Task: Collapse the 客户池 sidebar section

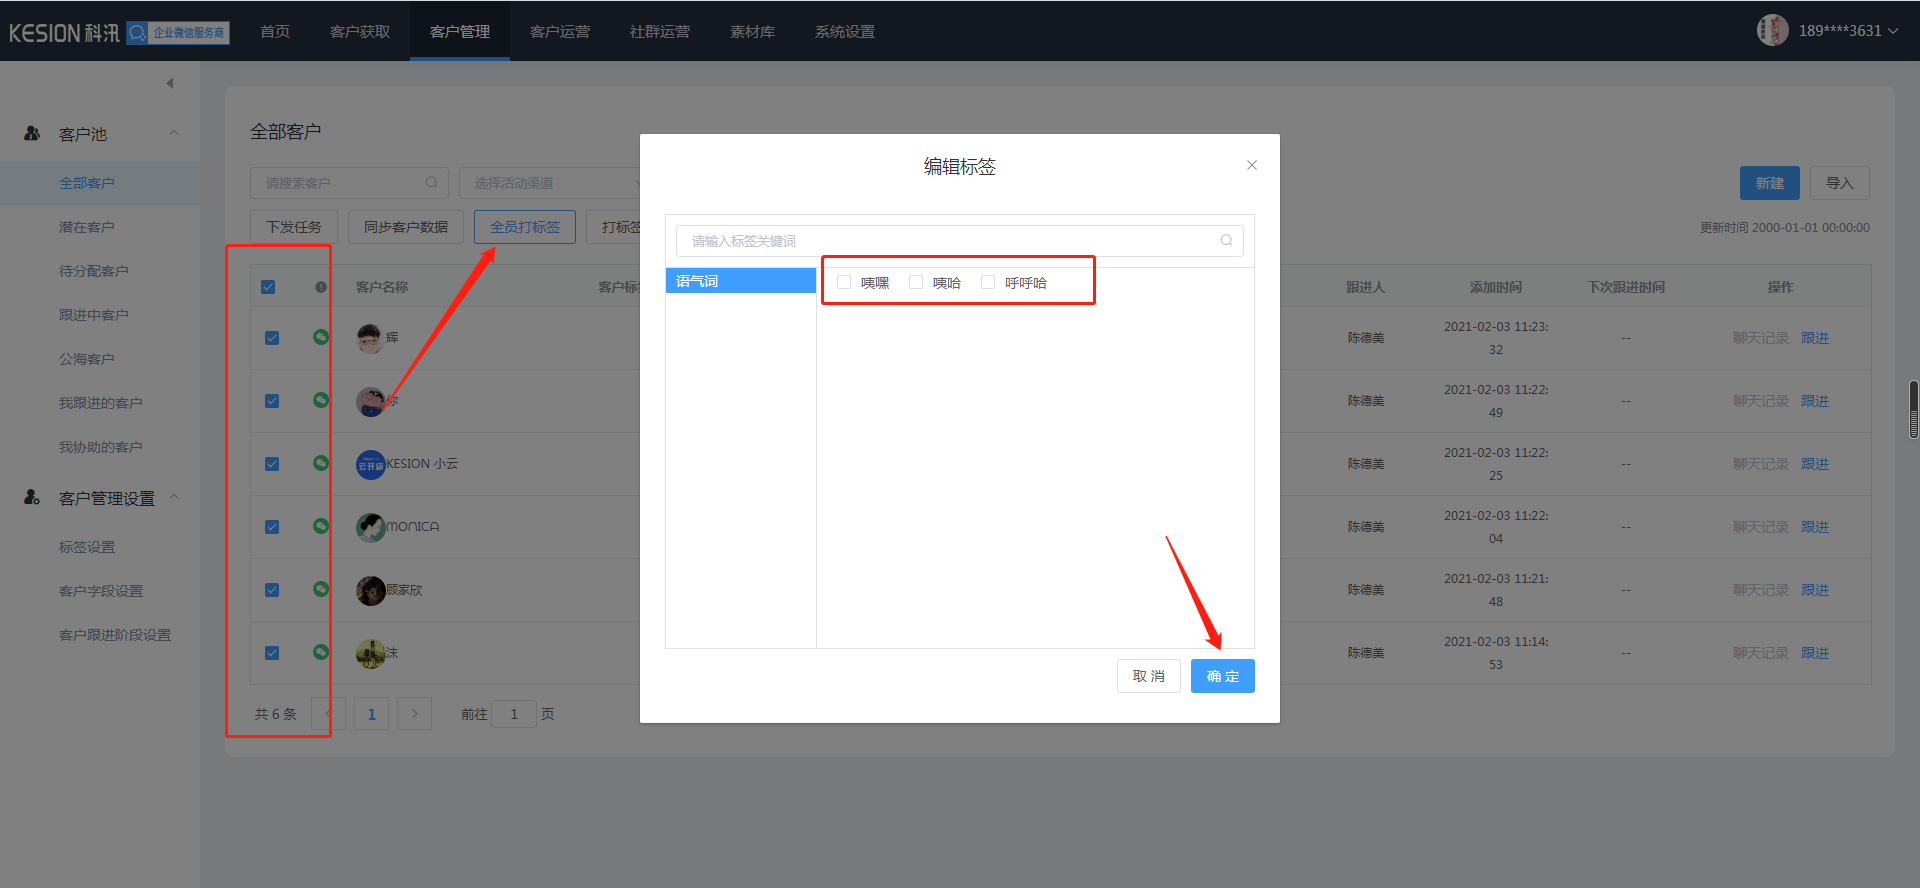Action: [174, 133]
